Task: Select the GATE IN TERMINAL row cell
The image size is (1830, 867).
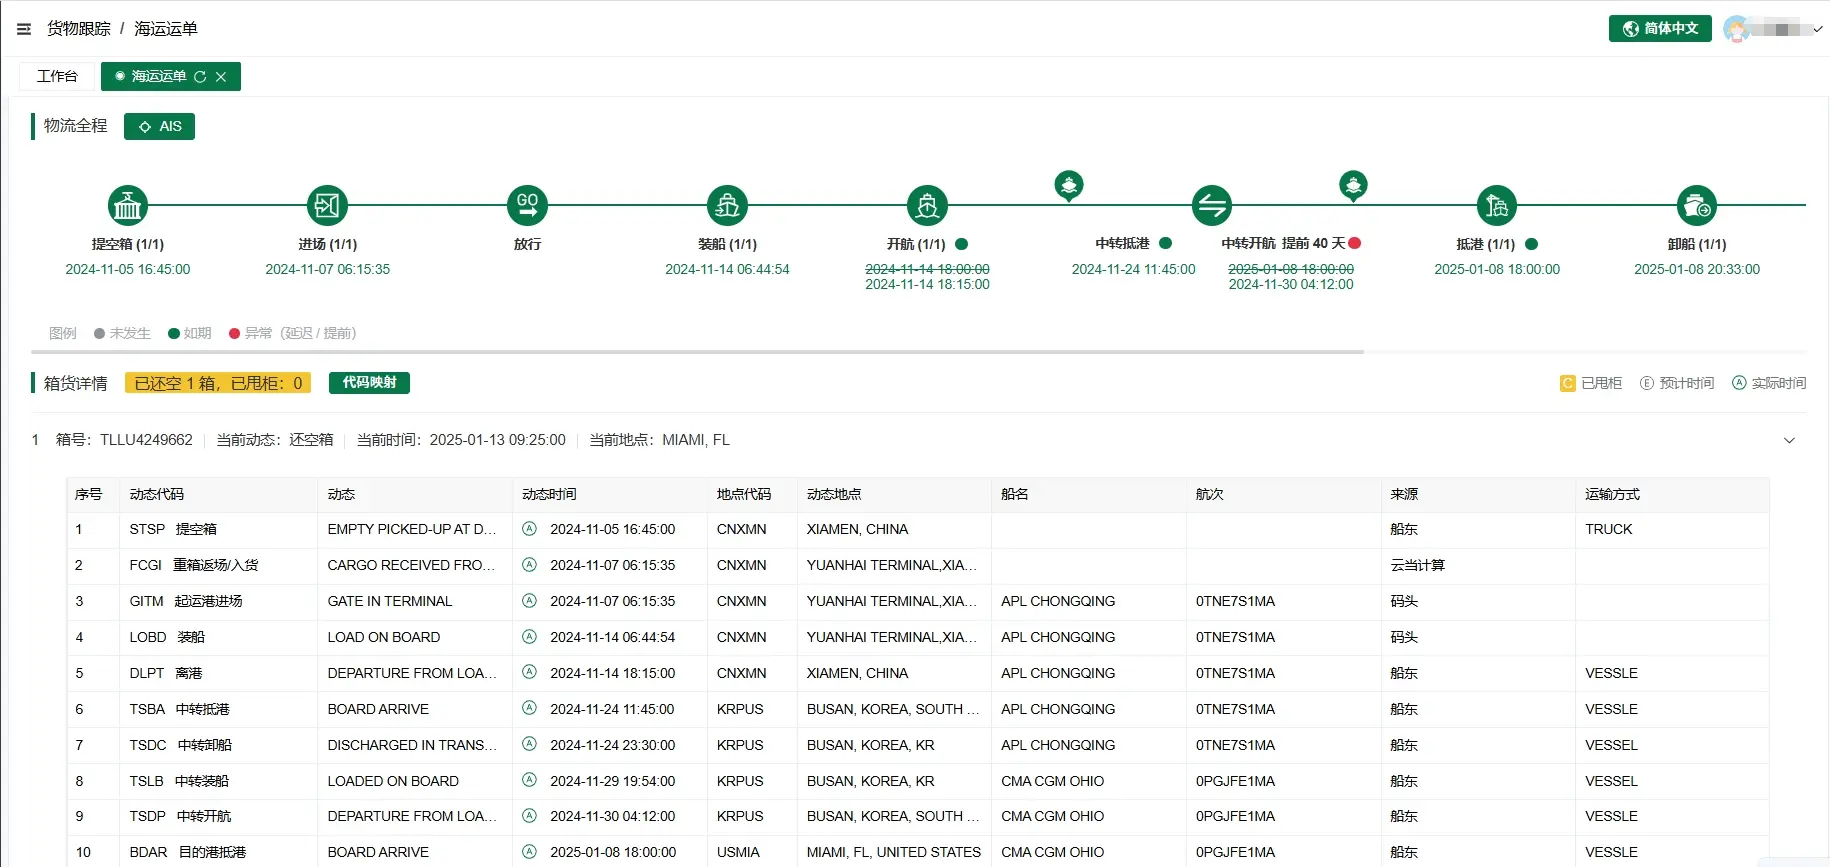Action: pyautogui.click(x=415, y=601)
